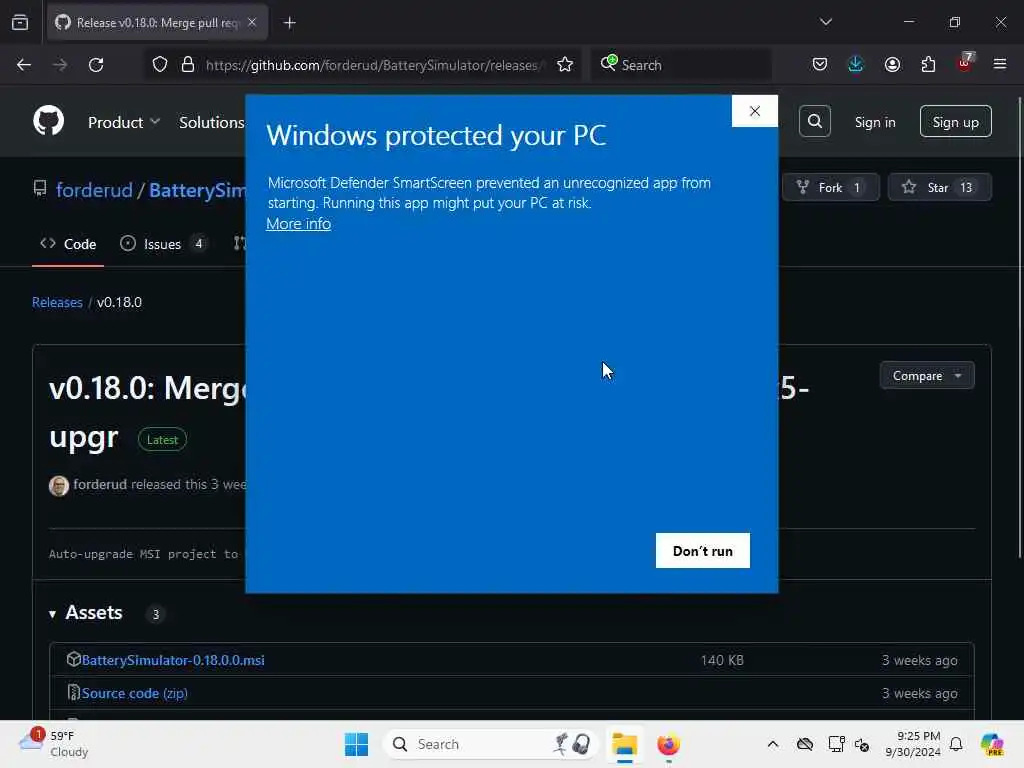Open a new browser tab
This screenshot has height=768, width=1024.
point(290,23)
